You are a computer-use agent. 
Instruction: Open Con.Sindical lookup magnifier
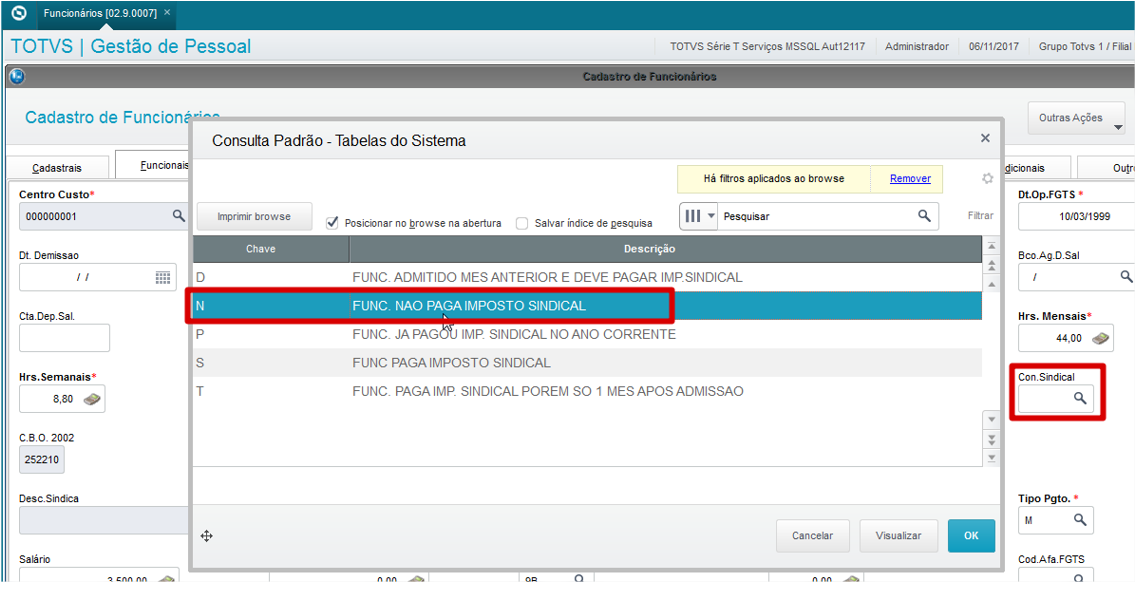(x=1079, y=398)
